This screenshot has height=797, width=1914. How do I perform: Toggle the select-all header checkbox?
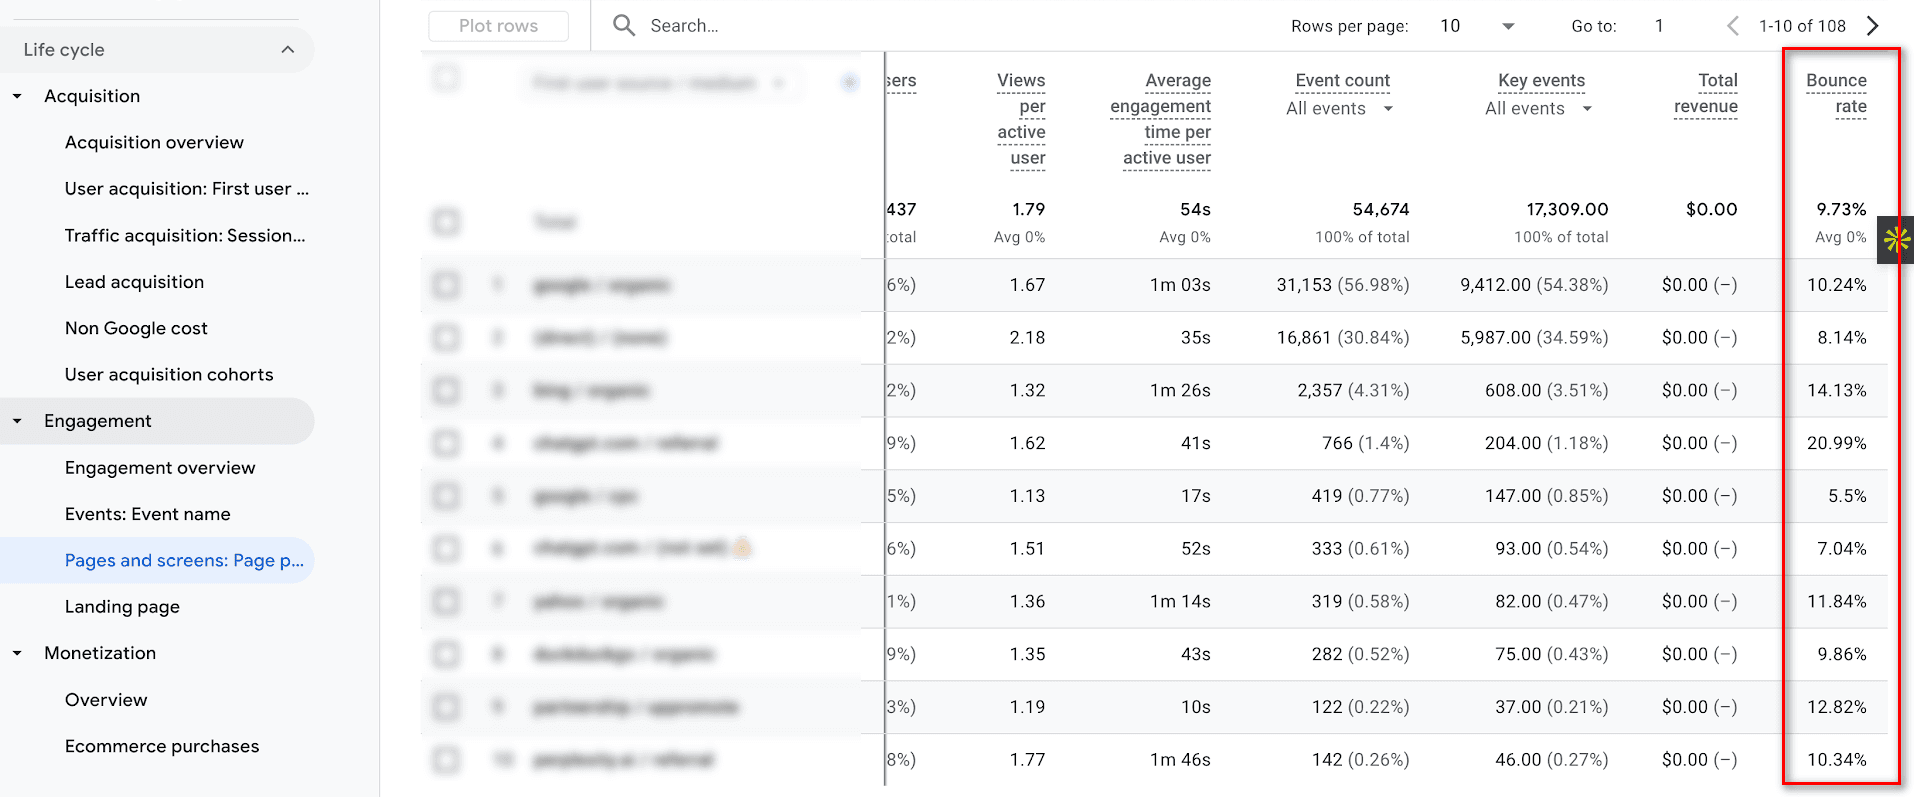(446, 78)
